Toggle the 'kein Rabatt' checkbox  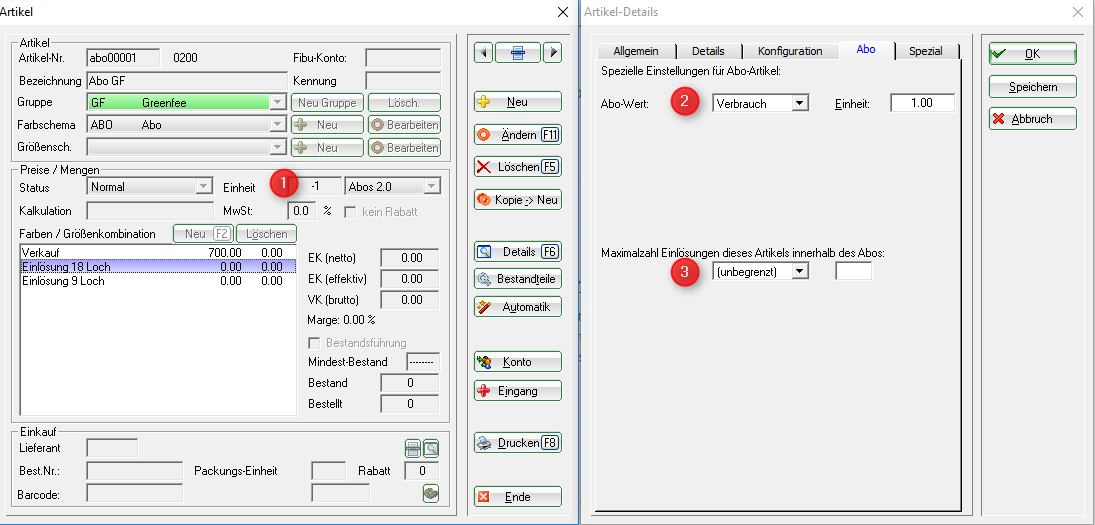pyautogui.click(x=350, y=212)
